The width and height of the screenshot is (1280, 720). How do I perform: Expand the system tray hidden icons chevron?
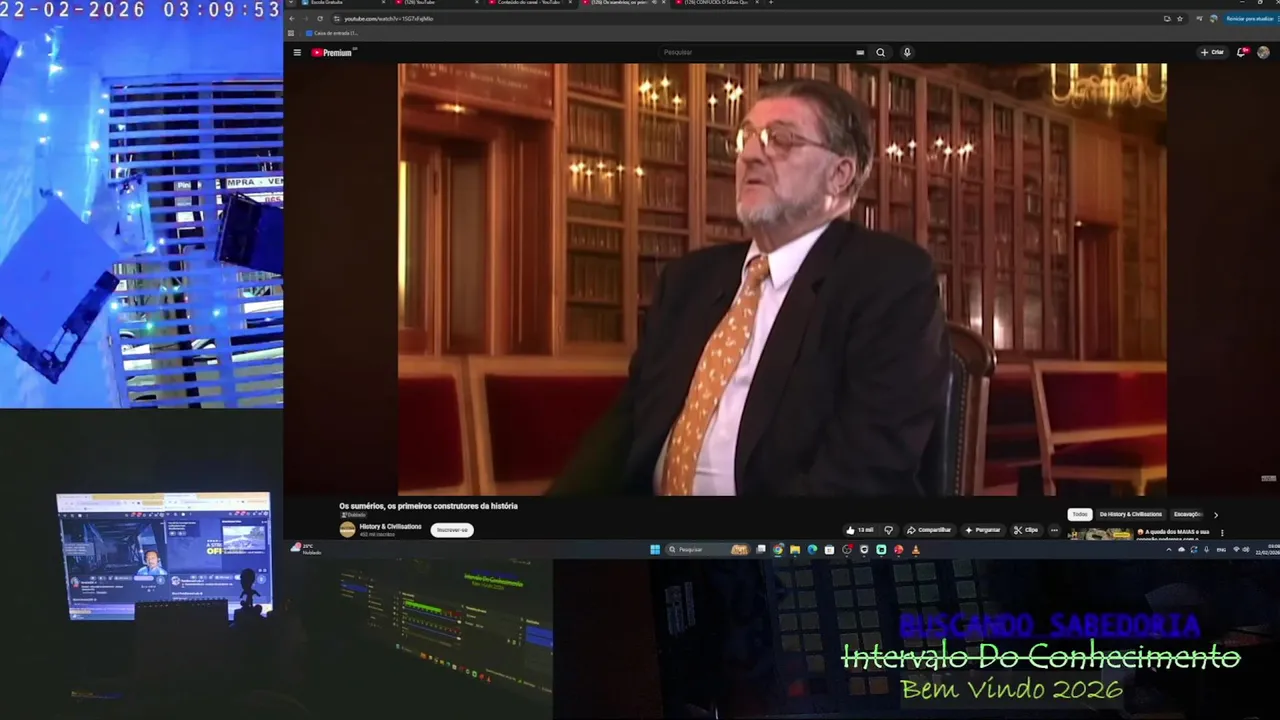1169,549
